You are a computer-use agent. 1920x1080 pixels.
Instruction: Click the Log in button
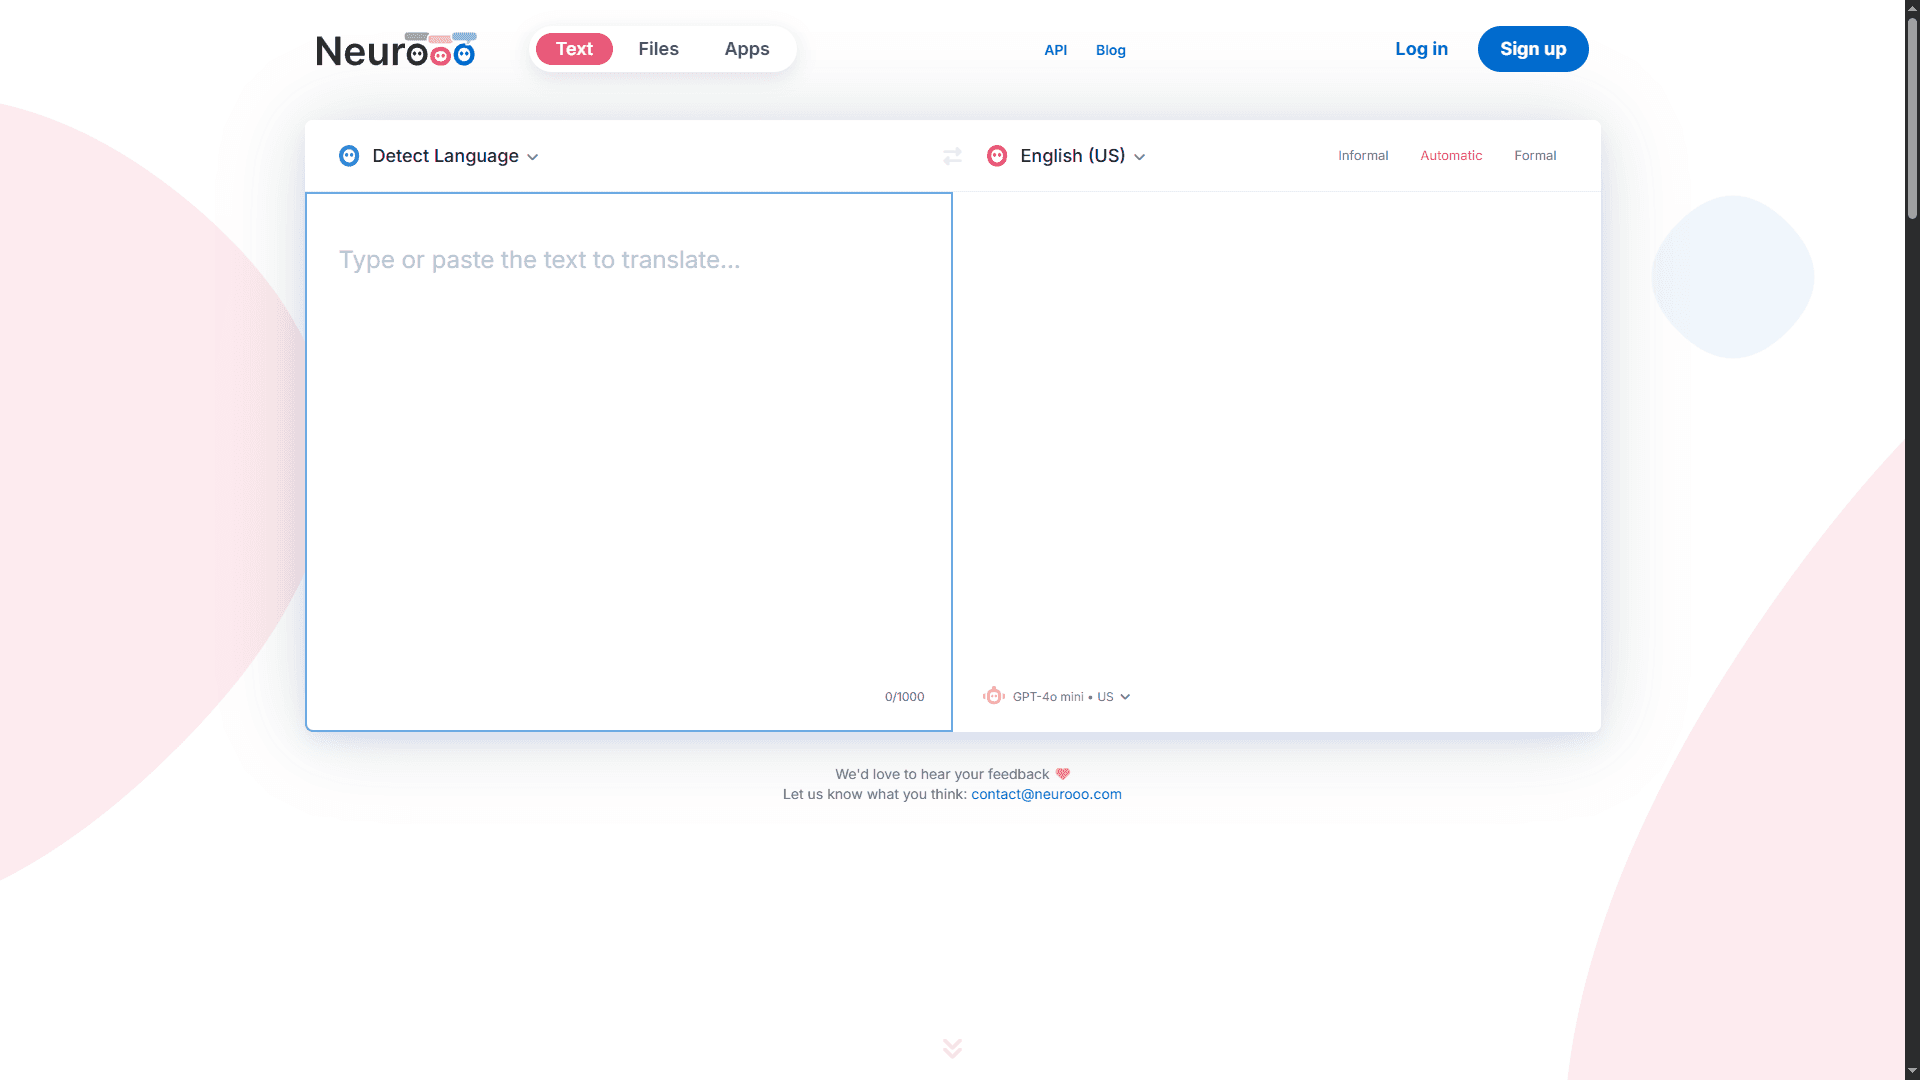click(x=1421, y=48)
